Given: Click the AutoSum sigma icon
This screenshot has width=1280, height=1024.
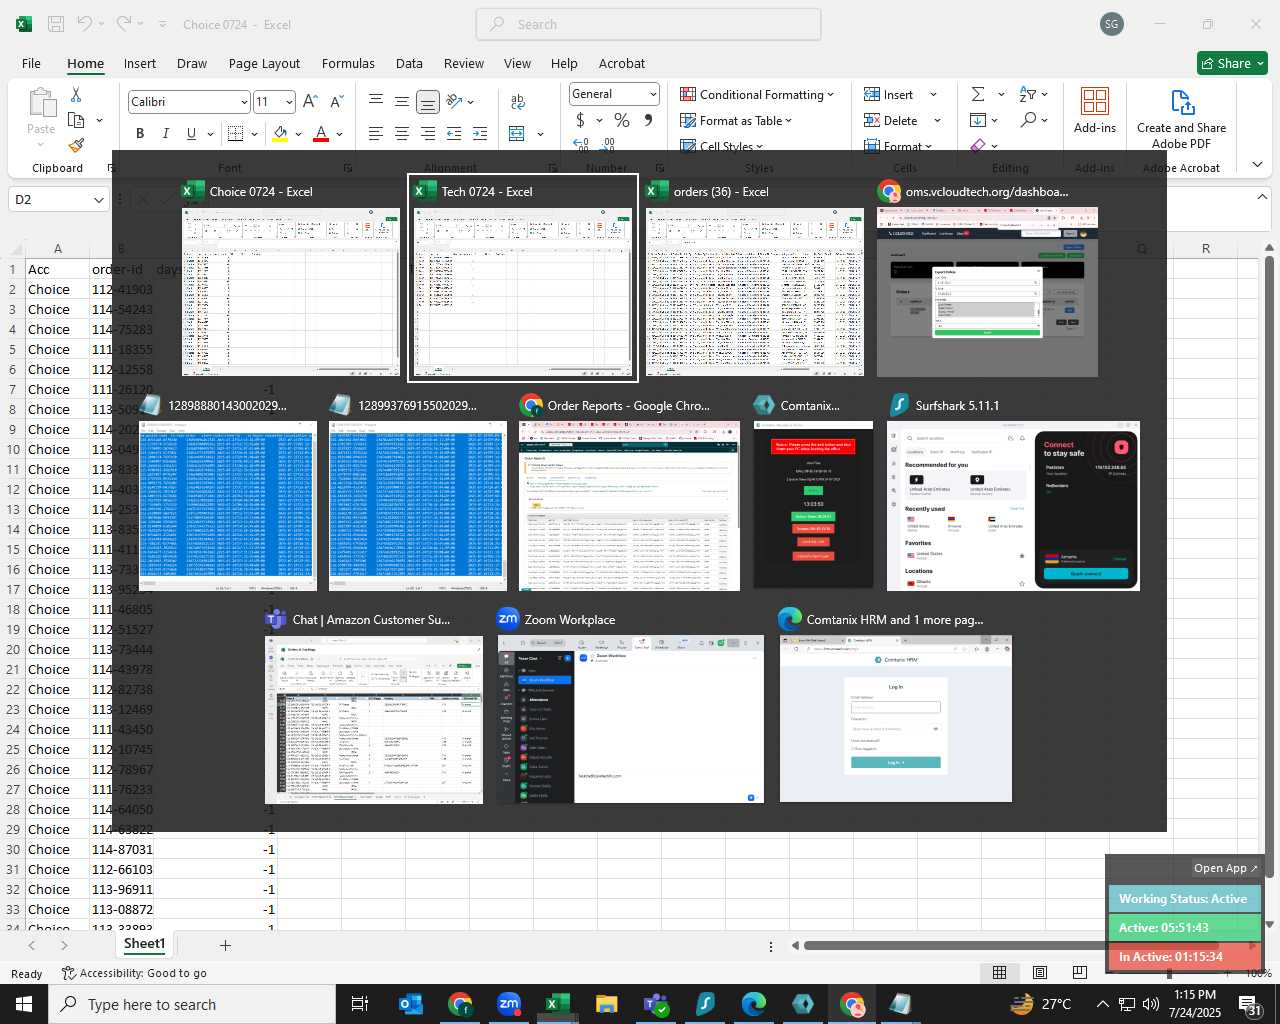Looking at the screenshot, I should (x=978, y=94).
